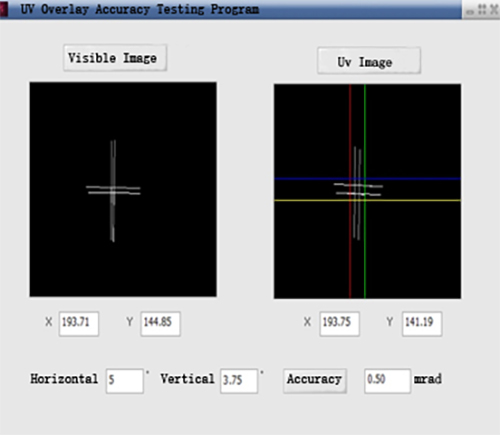This screenshot has width=500, height=435.
Task: Select the Vertical angle input field
Action: [x=239, y=381]
